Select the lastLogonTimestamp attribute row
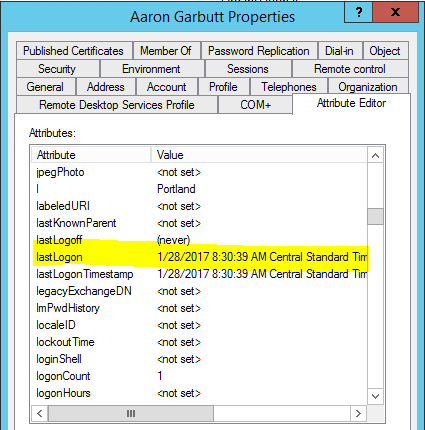425x430 pixels. point(199,274)
